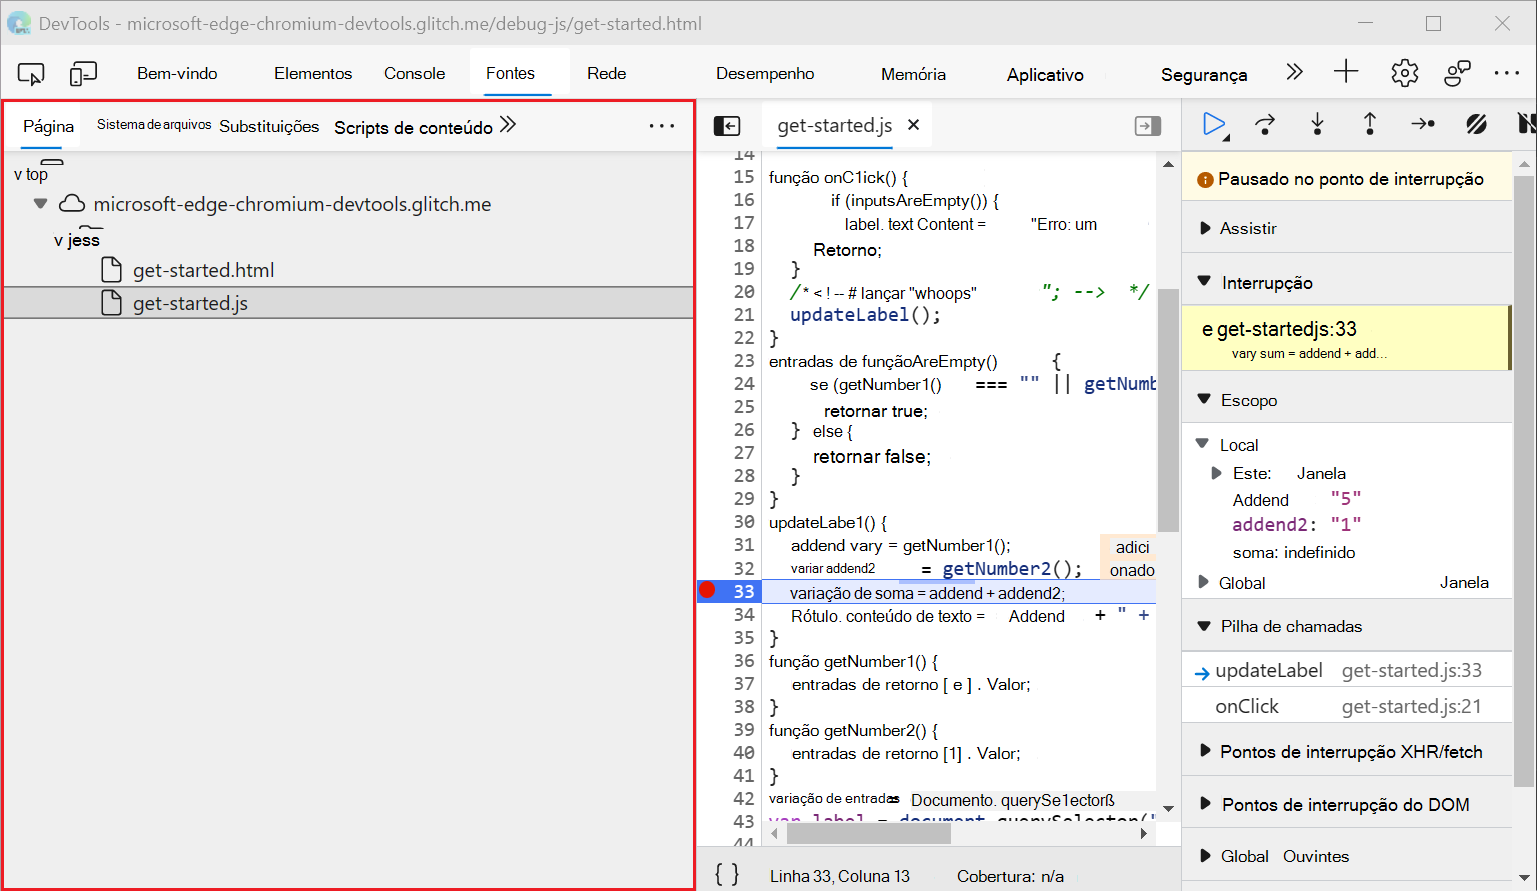The image size is (1537, 891).
Task: Select onClick call stack frame
Action: coord(1347,706)
